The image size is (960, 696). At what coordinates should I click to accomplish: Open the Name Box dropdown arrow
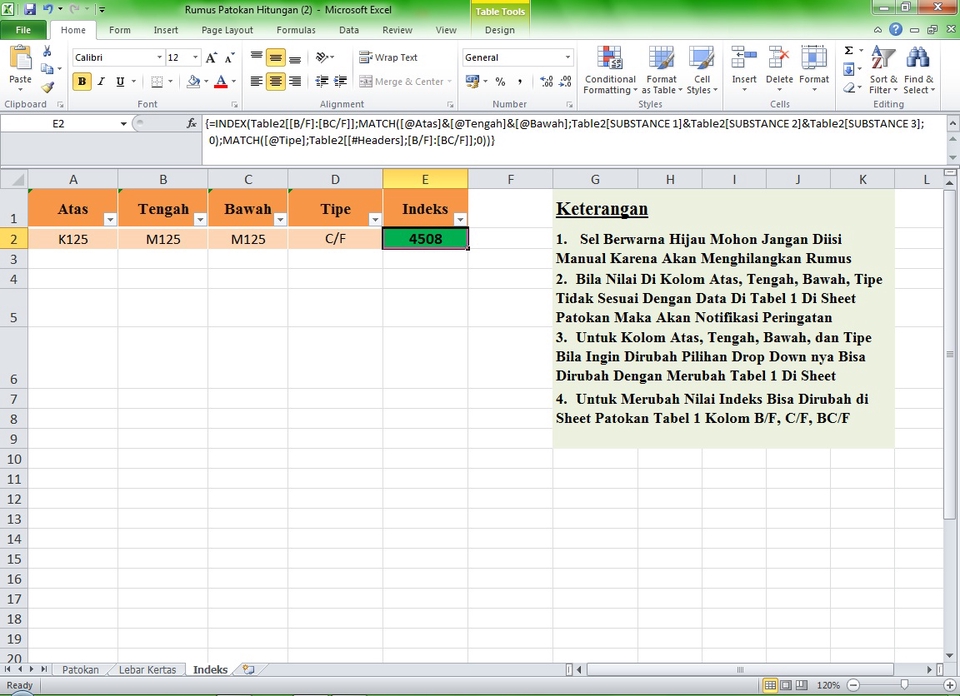[124, 124]
